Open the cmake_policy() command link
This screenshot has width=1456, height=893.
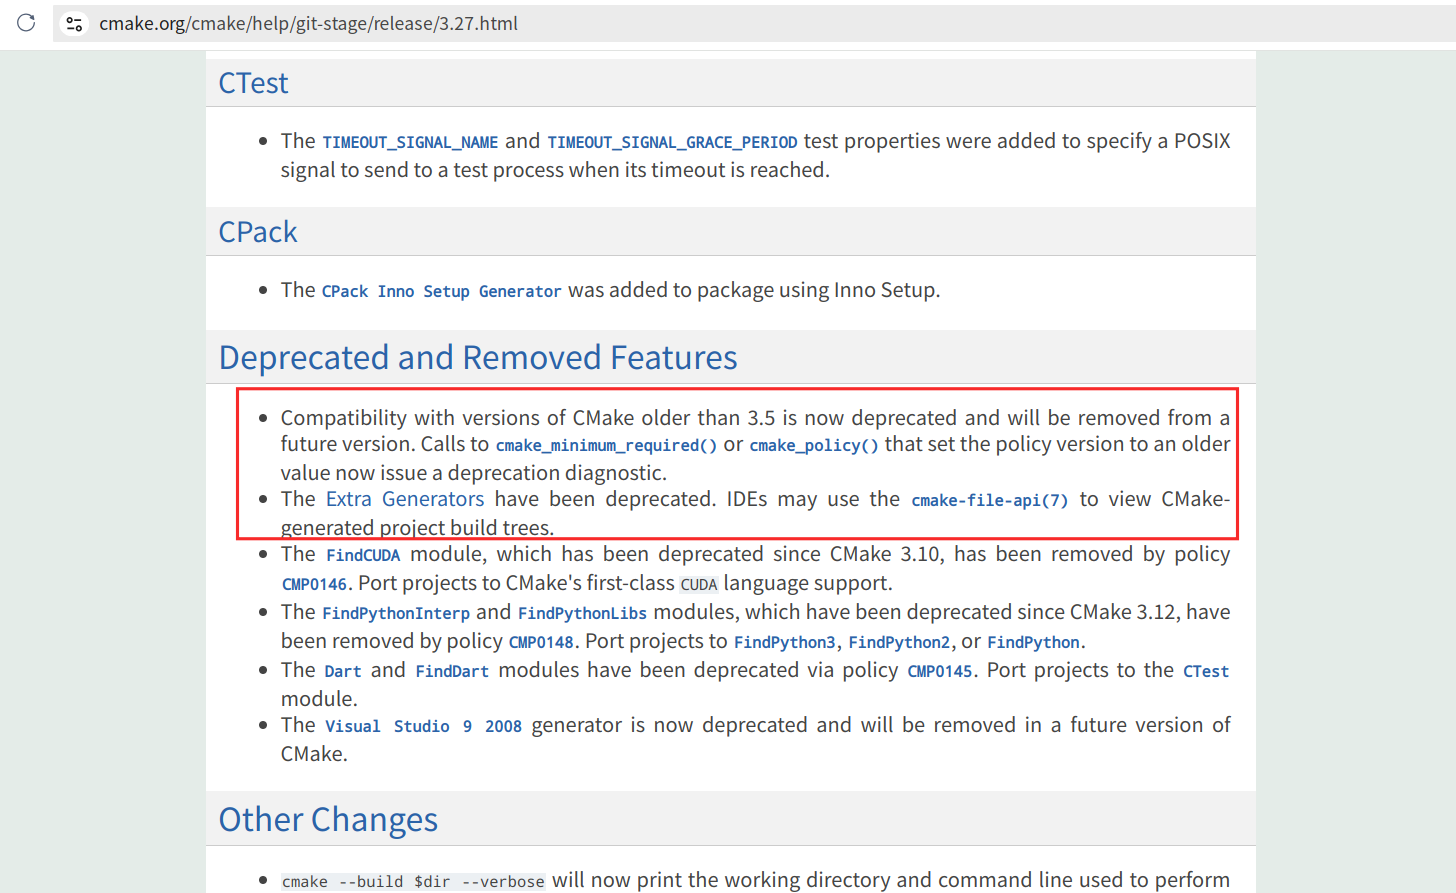click(x=814, y=445)
